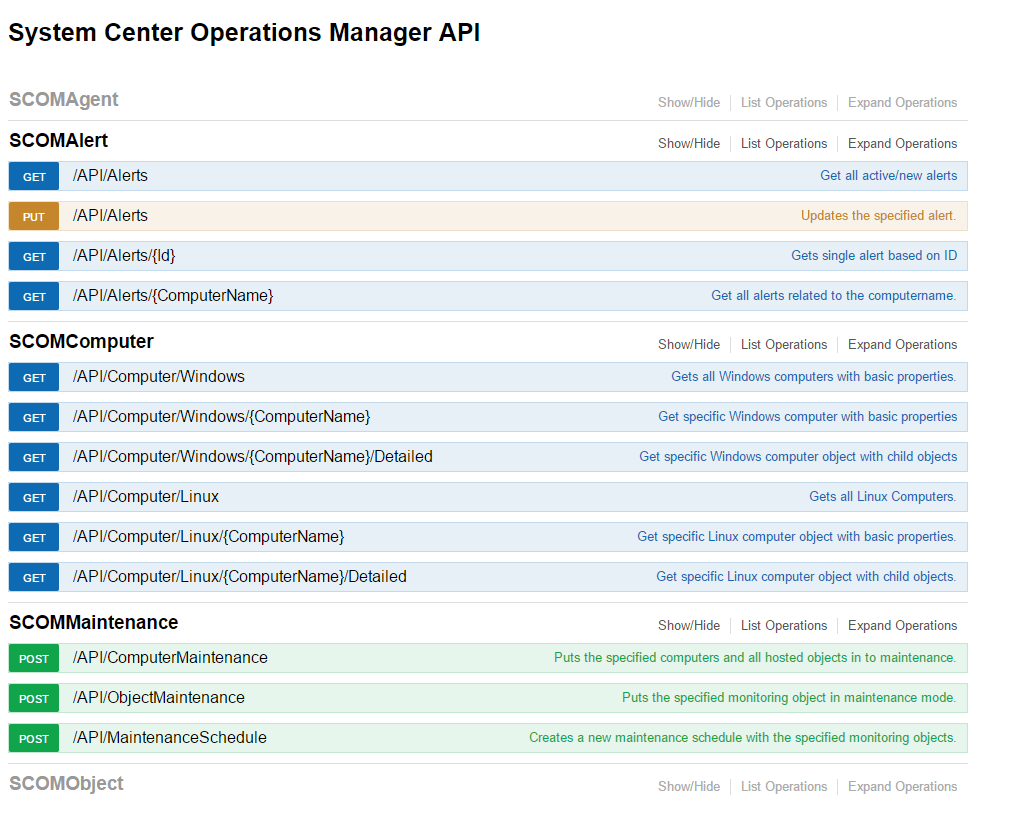The width and height of the screenshot is (1017, 818).
Task: Click 'Gets single alert based on ID'
Action: pyautogui.click(x=874, y=256)
